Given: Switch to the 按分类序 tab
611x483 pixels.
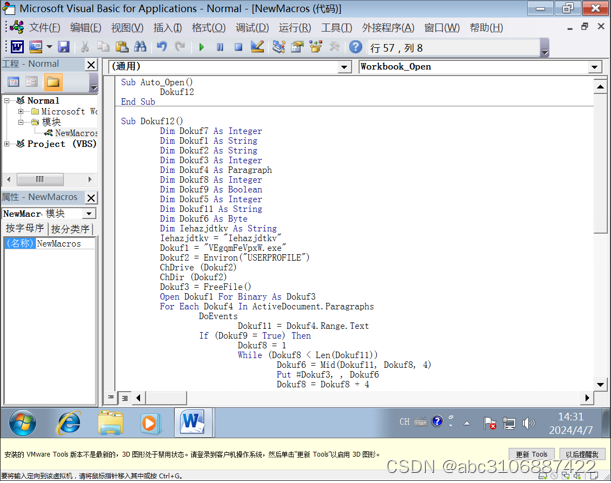Looking at the screenshot, I should point(70,229).
